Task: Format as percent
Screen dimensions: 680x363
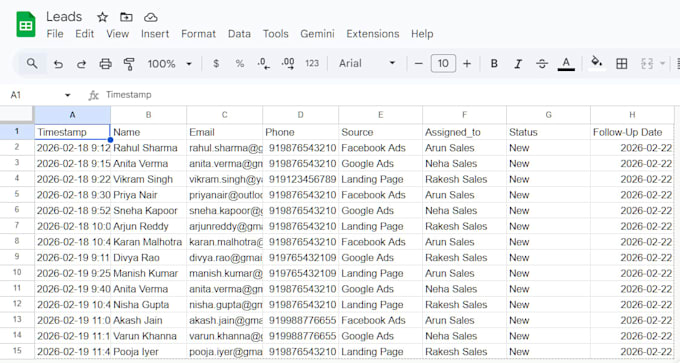Action: (240, 64)
